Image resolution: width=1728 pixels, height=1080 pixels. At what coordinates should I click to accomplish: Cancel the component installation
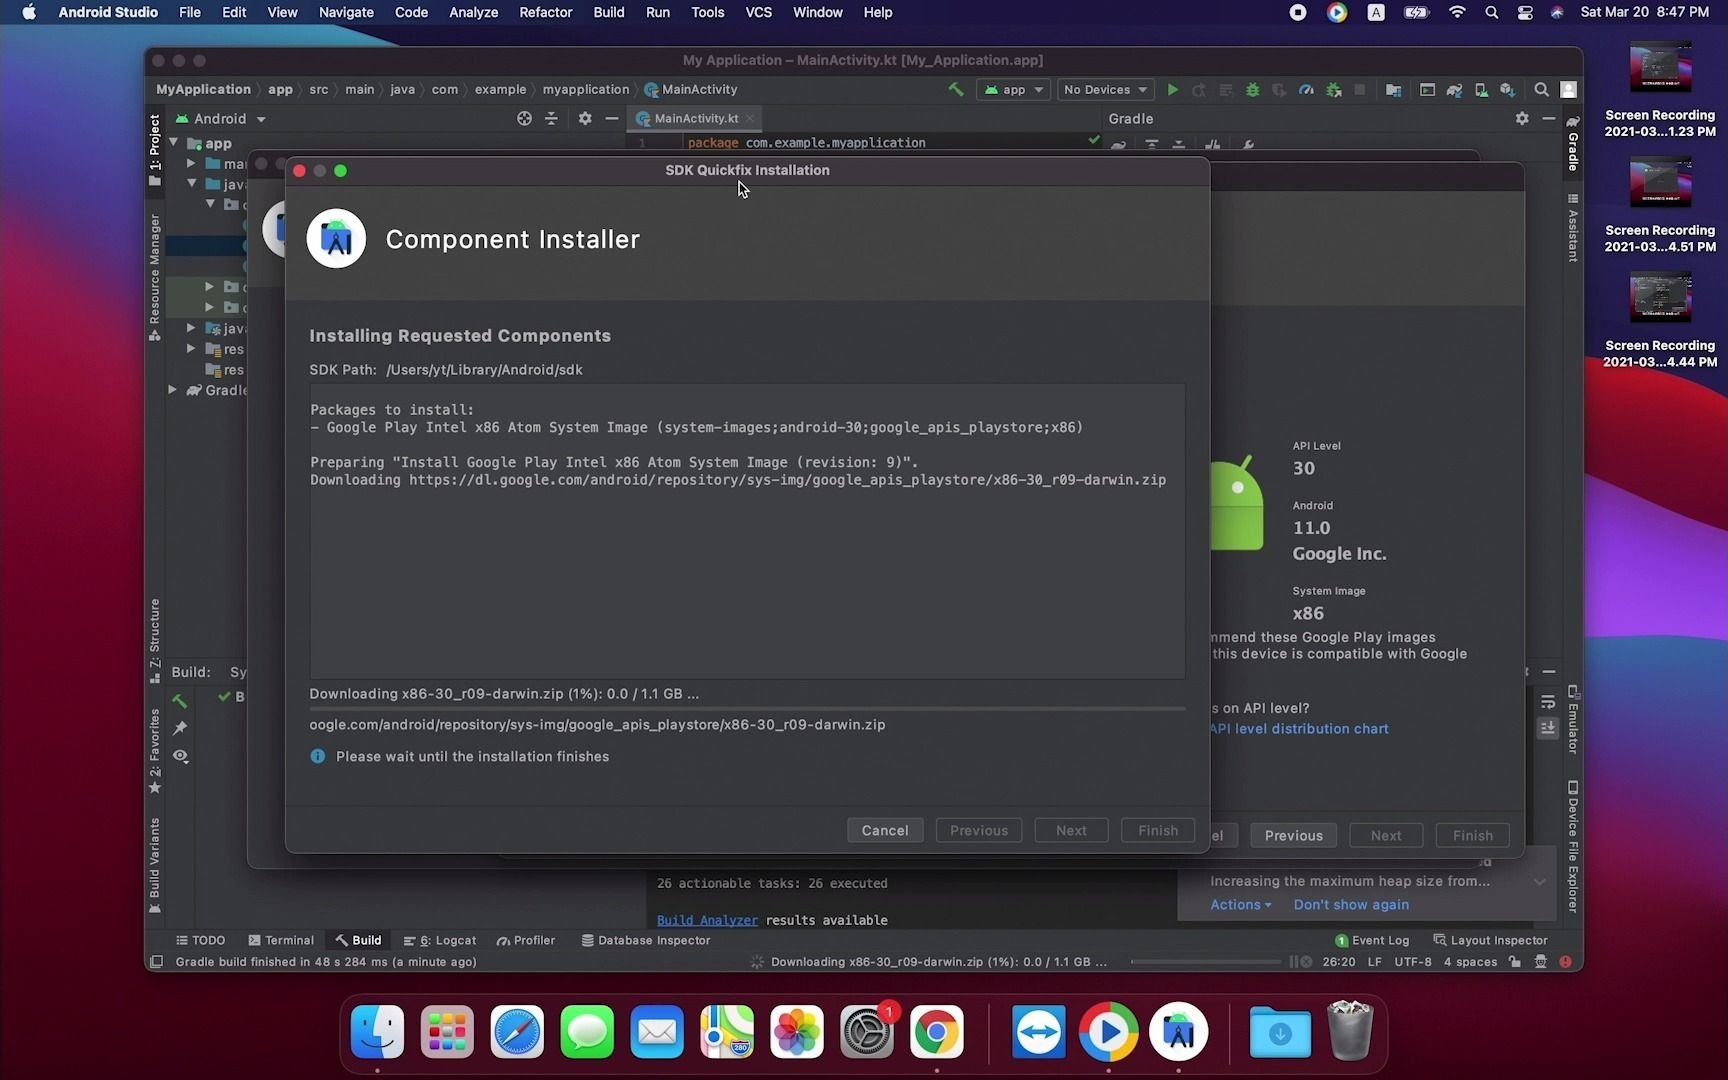(x=885, y=830)
